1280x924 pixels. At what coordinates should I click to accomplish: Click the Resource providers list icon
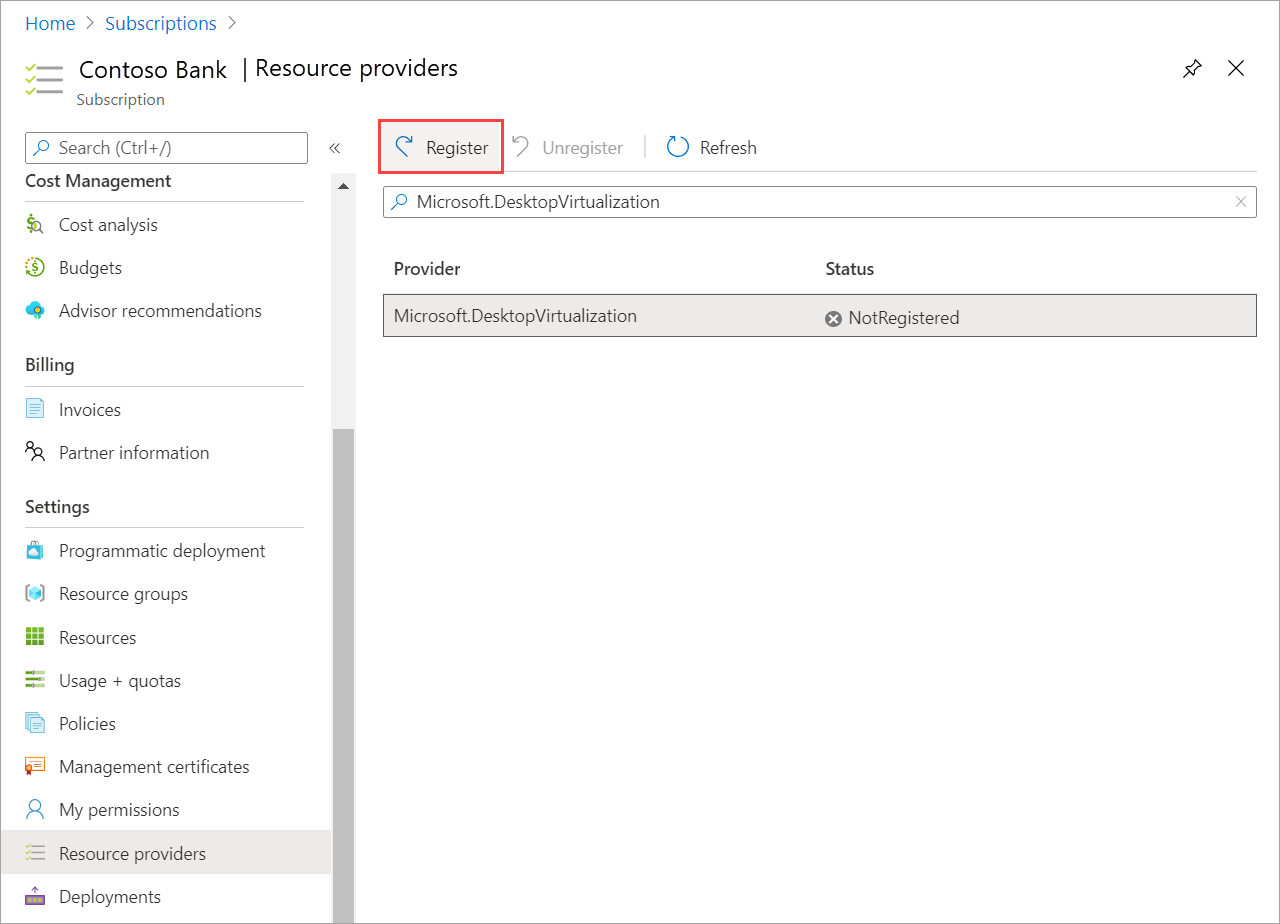pos(35,853)
